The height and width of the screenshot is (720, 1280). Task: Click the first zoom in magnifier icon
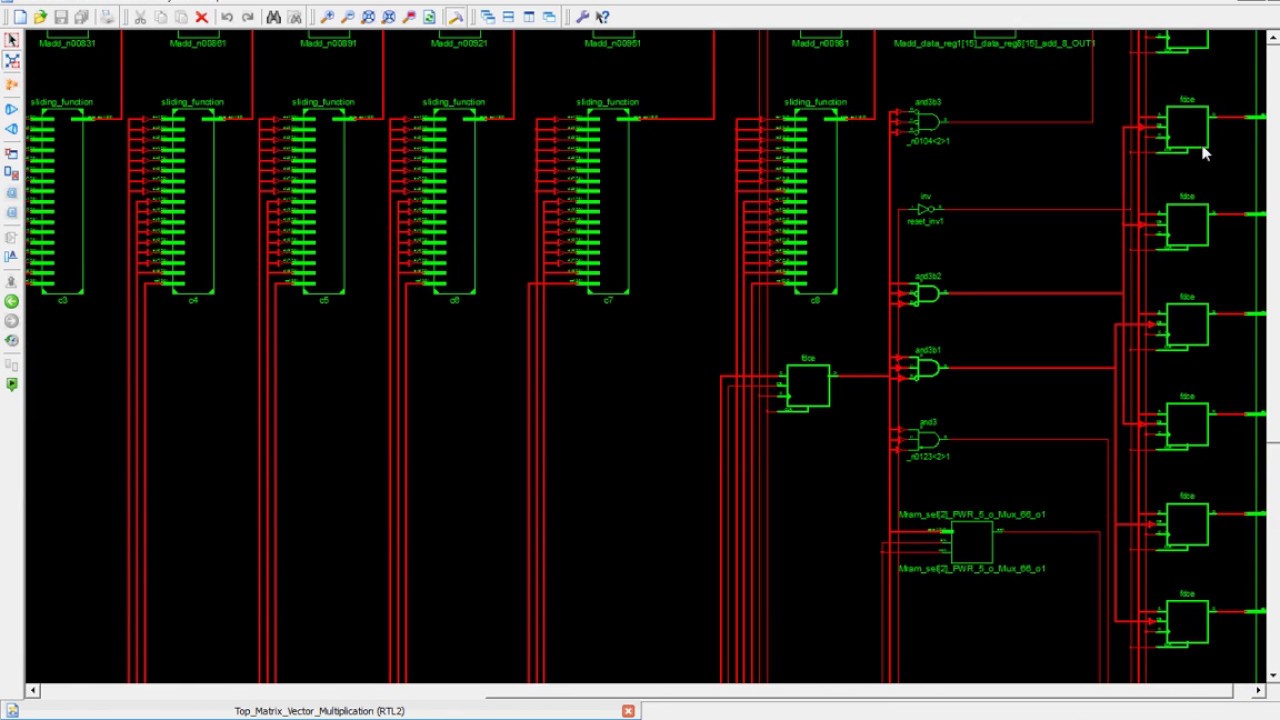327,17
